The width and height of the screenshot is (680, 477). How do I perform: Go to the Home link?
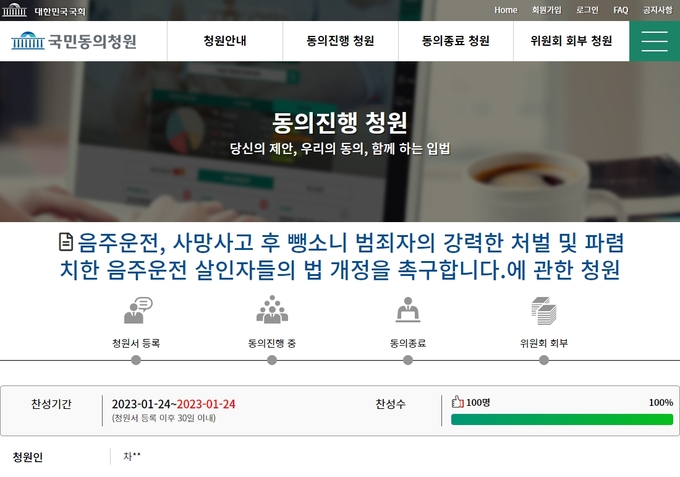506,10
